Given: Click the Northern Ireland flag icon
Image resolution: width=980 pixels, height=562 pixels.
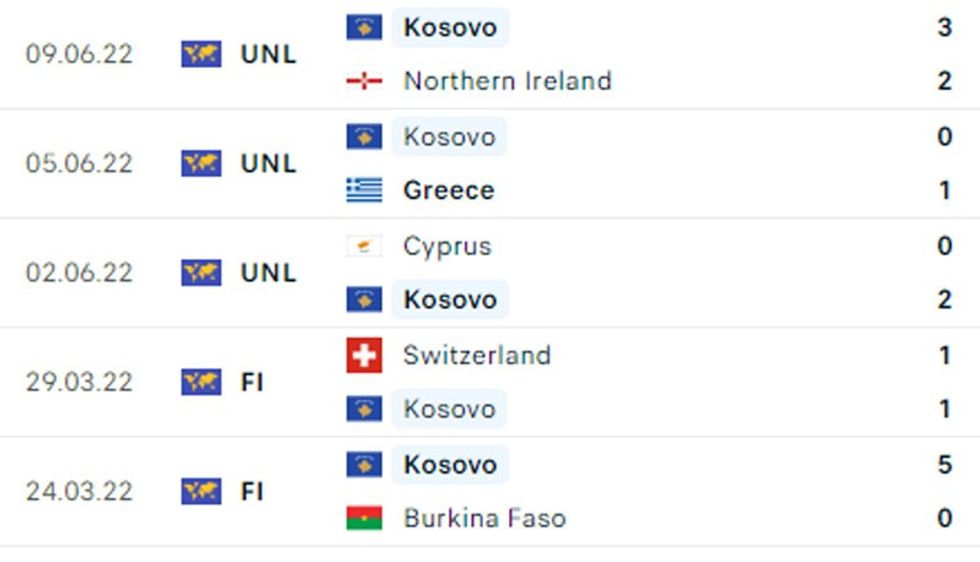Looking at the screenshot, I should (364, 82).
